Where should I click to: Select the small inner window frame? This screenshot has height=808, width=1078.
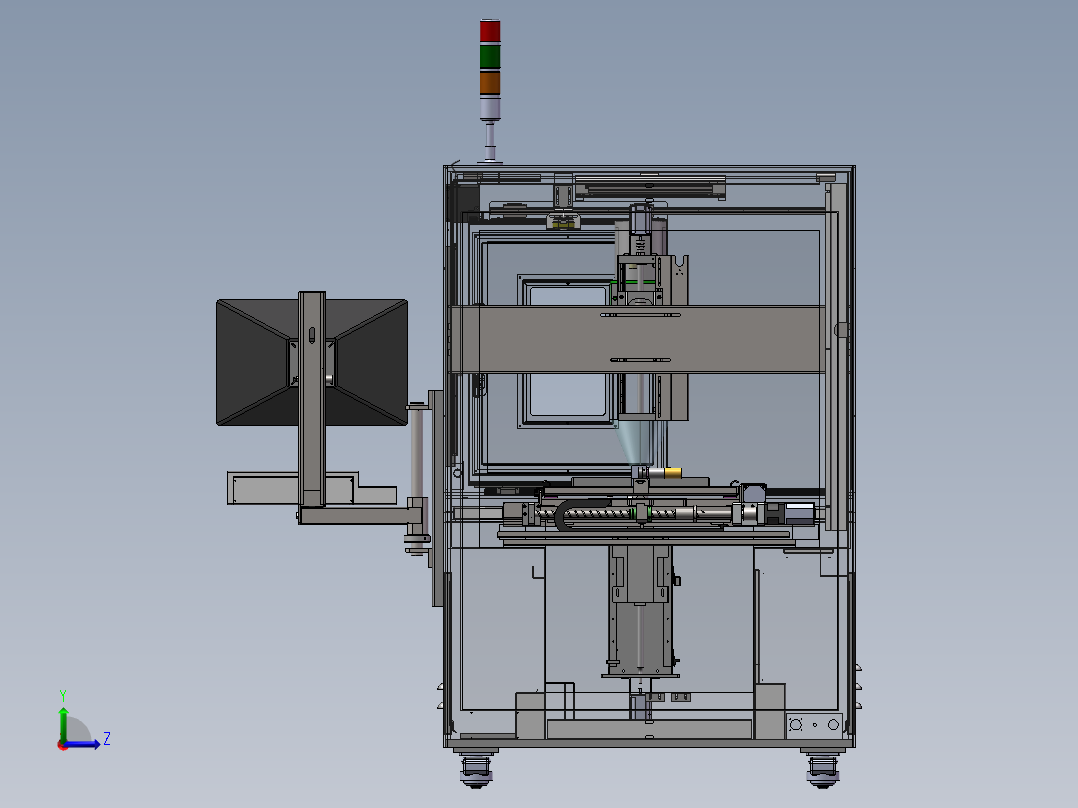pyautogui.click(x=567, y=351)
